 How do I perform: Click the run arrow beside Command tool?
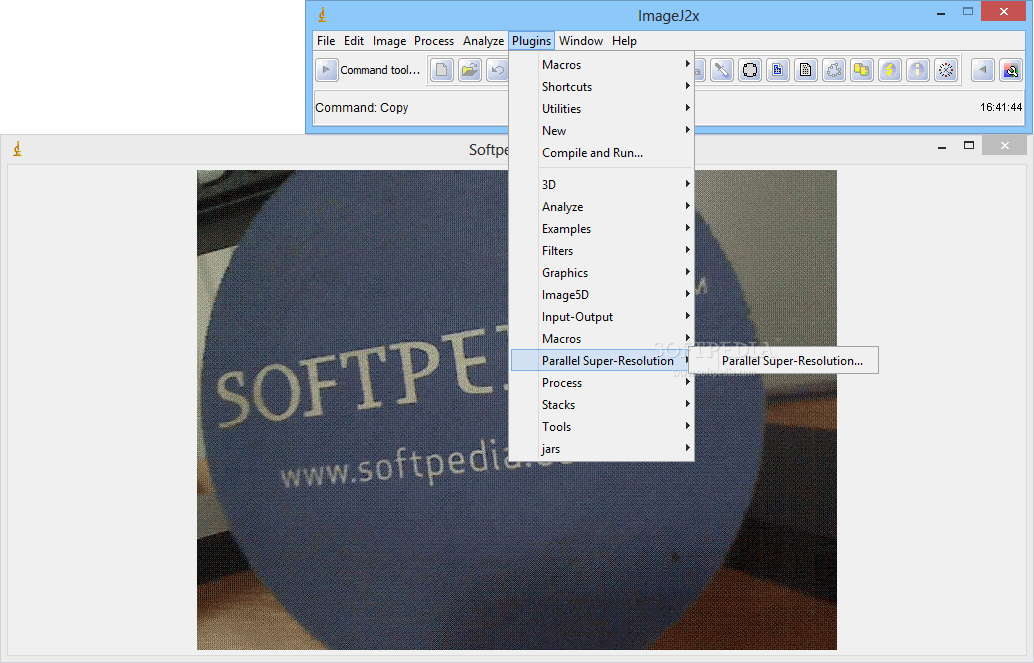[x=326, y=70]
